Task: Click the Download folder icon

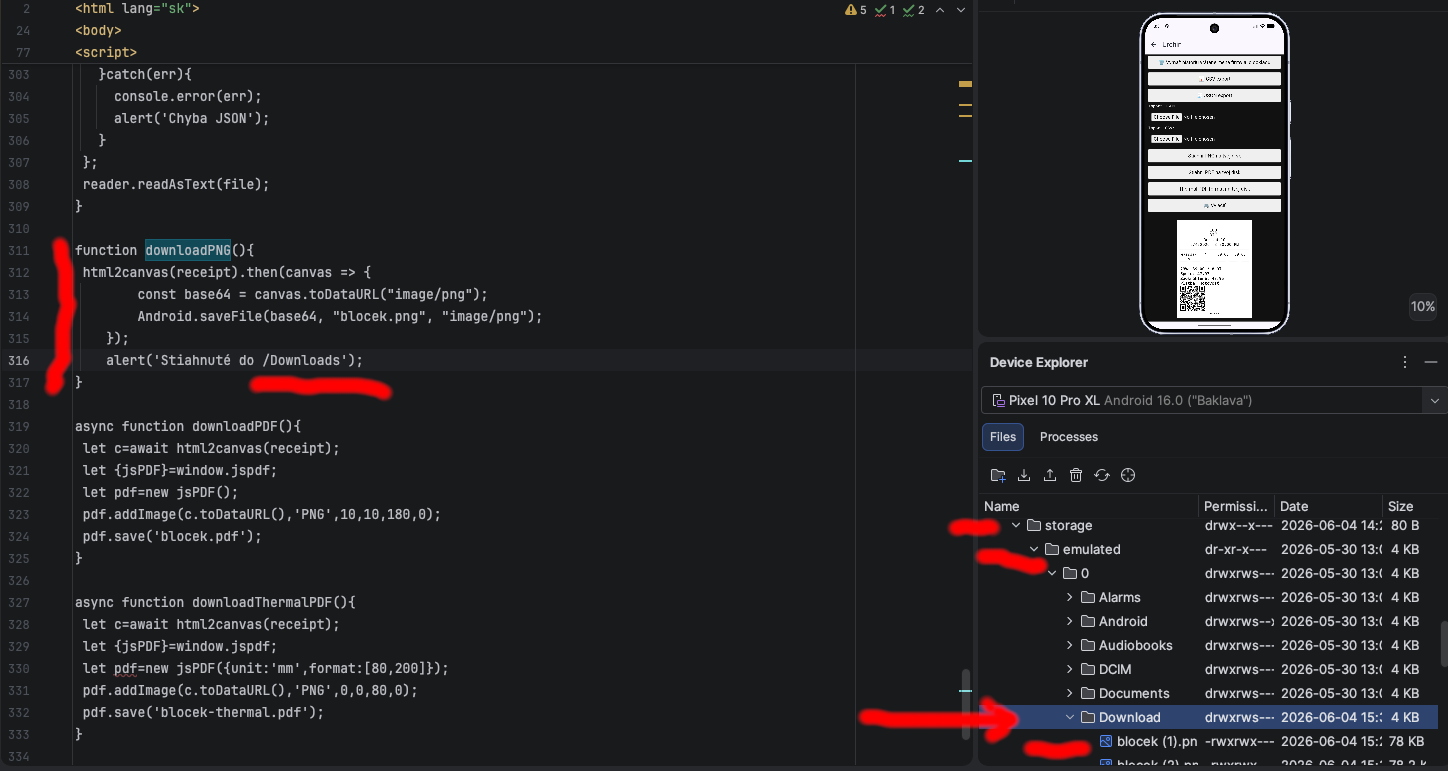Action: [1088, 717]
